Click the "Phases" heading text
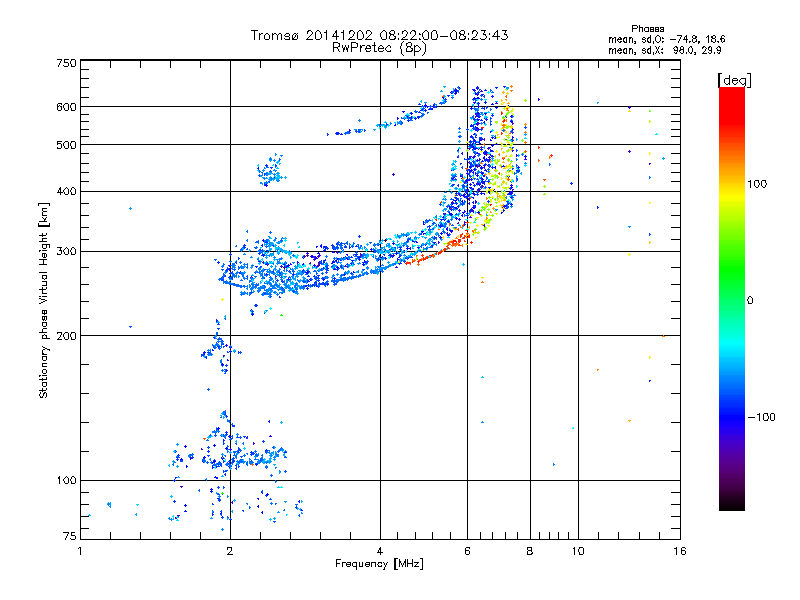 point(647,29)
